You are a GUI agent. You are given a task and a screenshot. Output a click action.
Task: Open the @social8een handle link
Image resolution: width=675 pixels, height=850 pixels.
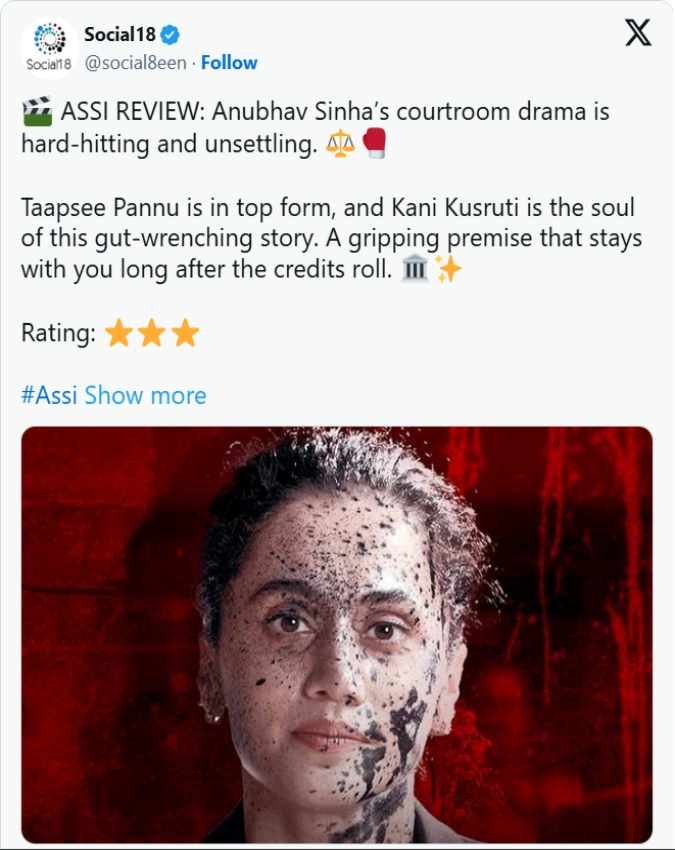click(x=136, y=63)
